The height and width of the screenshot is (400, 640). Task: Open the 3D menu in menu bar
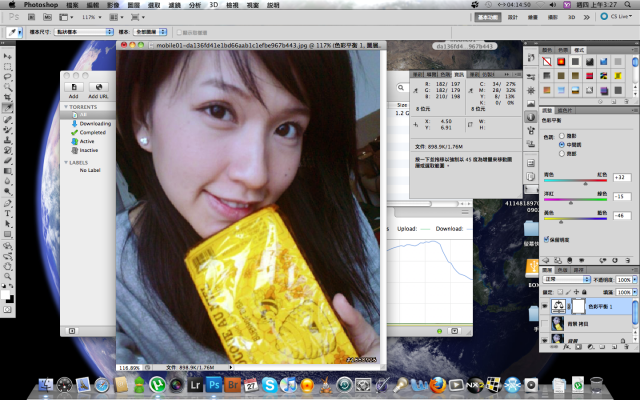(x=213, y=5)
